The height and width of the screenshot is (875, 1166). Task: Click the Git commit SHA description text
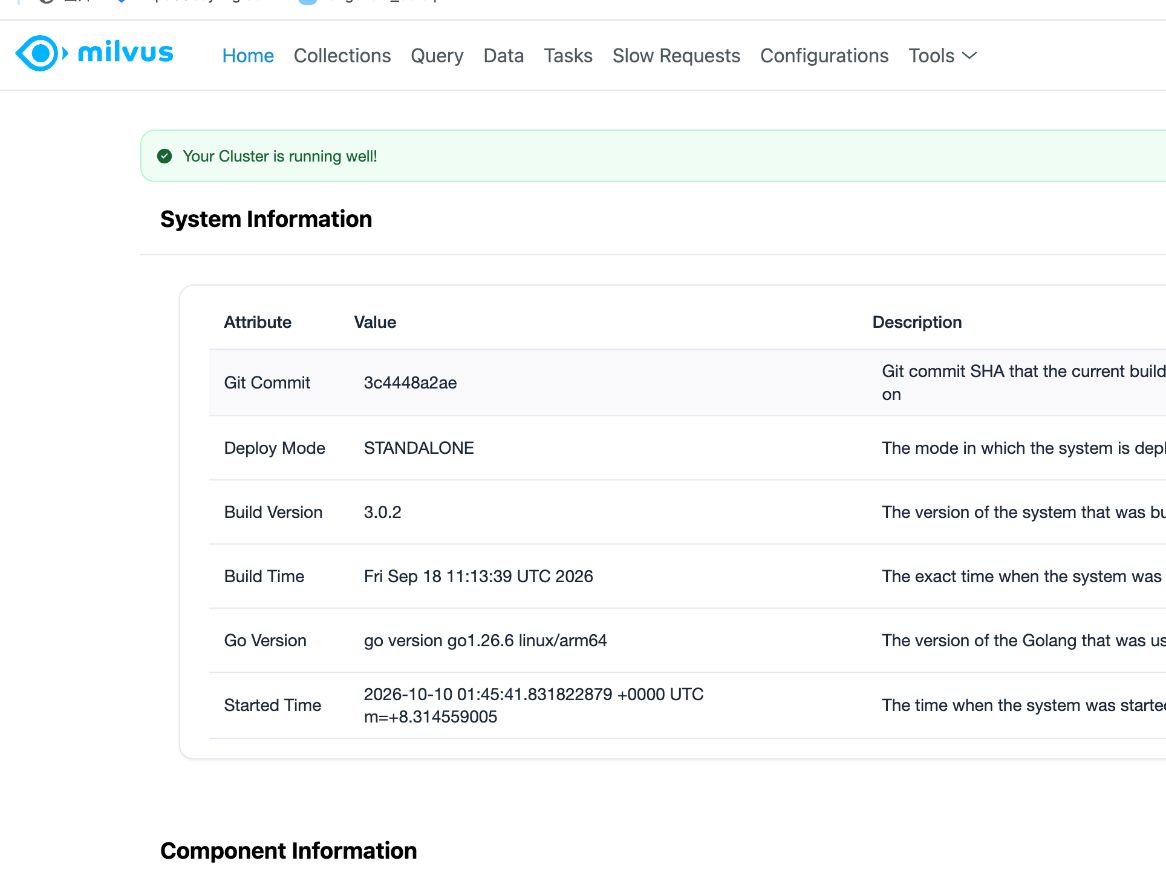coord(1023,383)
